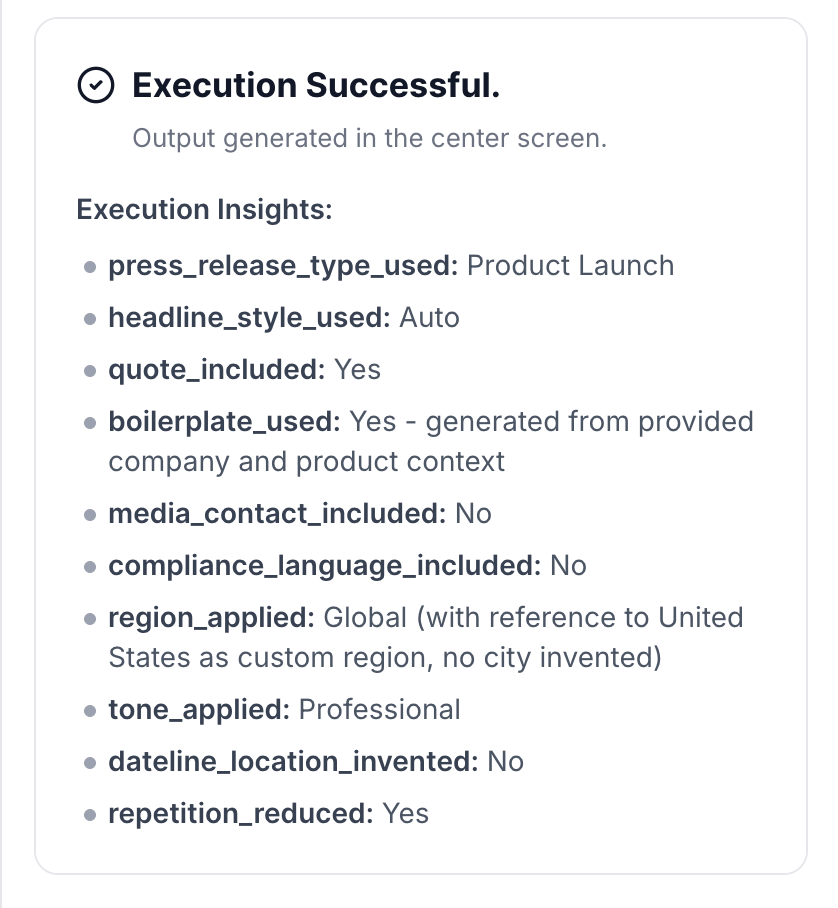The image size is (838, 908).
Task: Click the "Execution Successful." heading
Action: tap(316, 86)
